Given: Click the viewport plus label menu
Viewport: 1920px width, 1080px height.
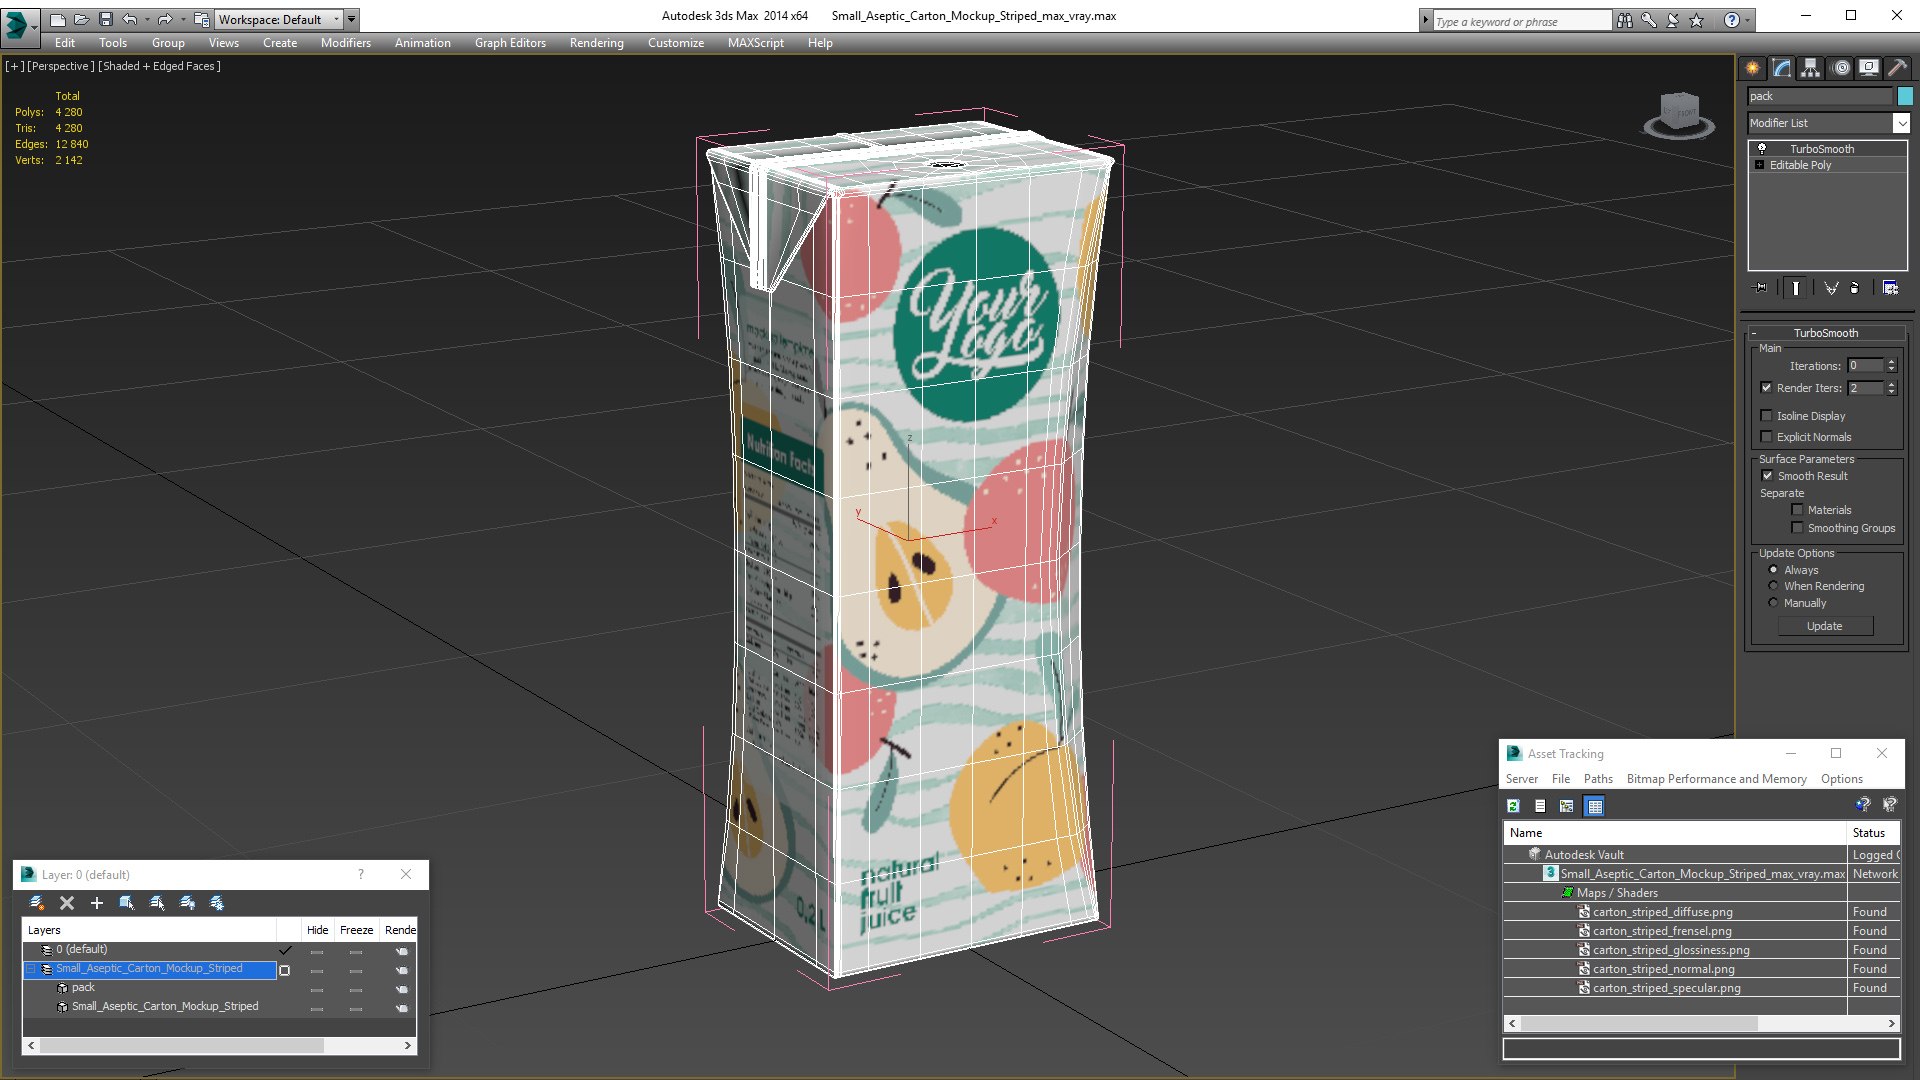Looking at the screenshot, I should [15, 66].
